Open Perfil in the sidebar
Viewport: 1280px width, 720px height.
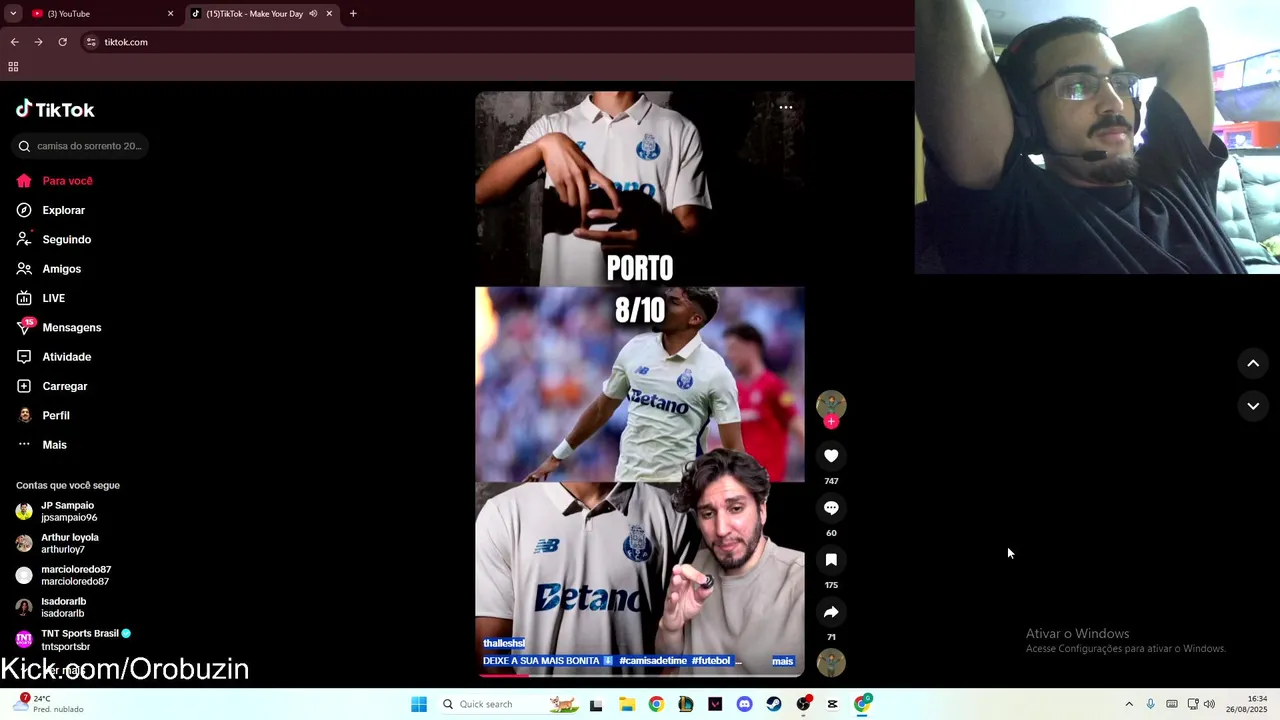point(43,415)
